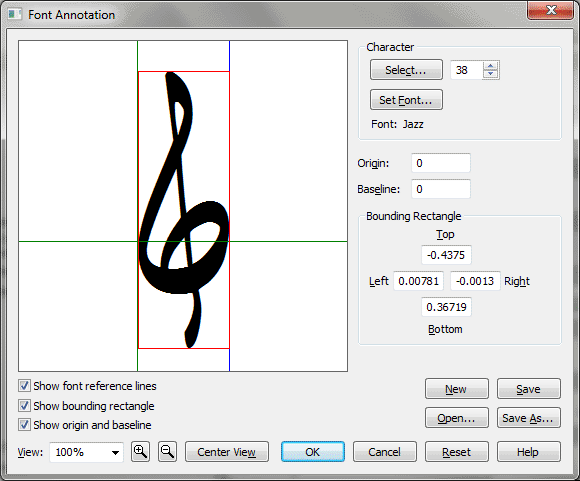Decrease character number with down spinner arrow
The image size is (580, 481).
(x=490, y=74)
